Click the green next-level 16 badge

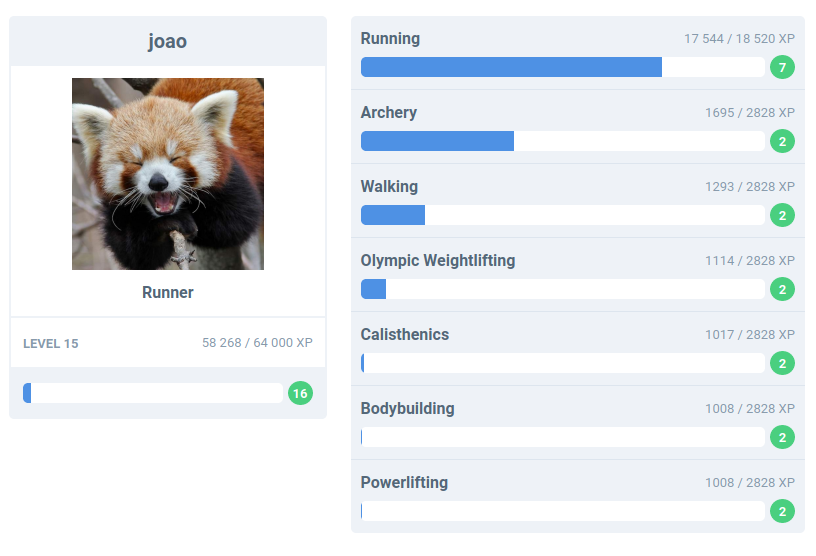[x=300, y=393]
